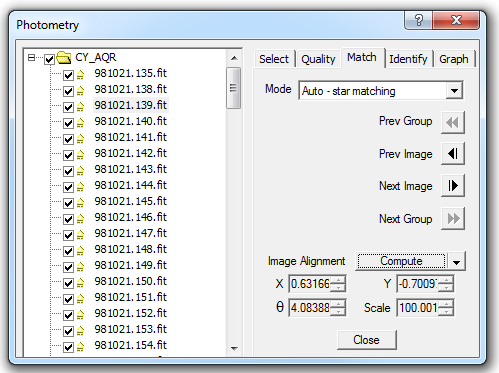Screen dimensions: 499x373
Task: Click the Y alignment input field
Action: pos(418,284)
